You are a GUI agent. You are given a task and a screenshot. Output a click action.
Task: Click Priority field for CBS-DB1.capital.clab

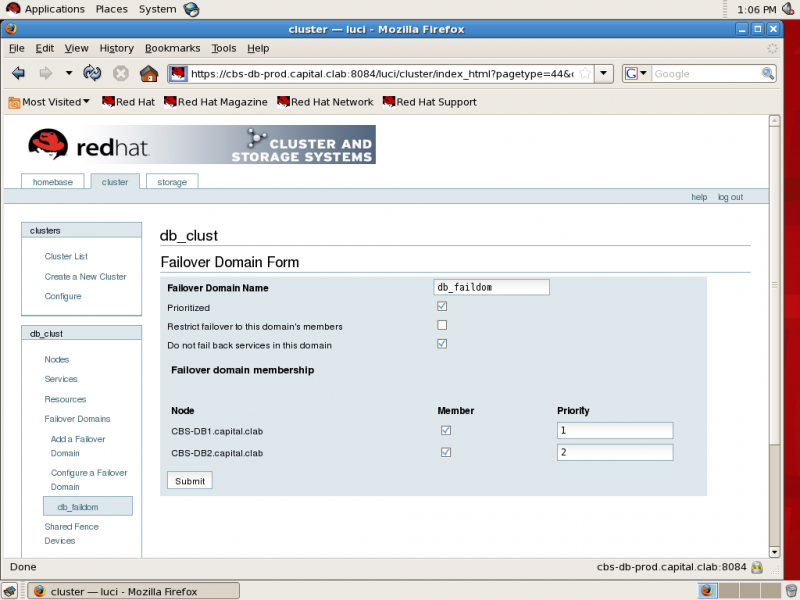615,431
